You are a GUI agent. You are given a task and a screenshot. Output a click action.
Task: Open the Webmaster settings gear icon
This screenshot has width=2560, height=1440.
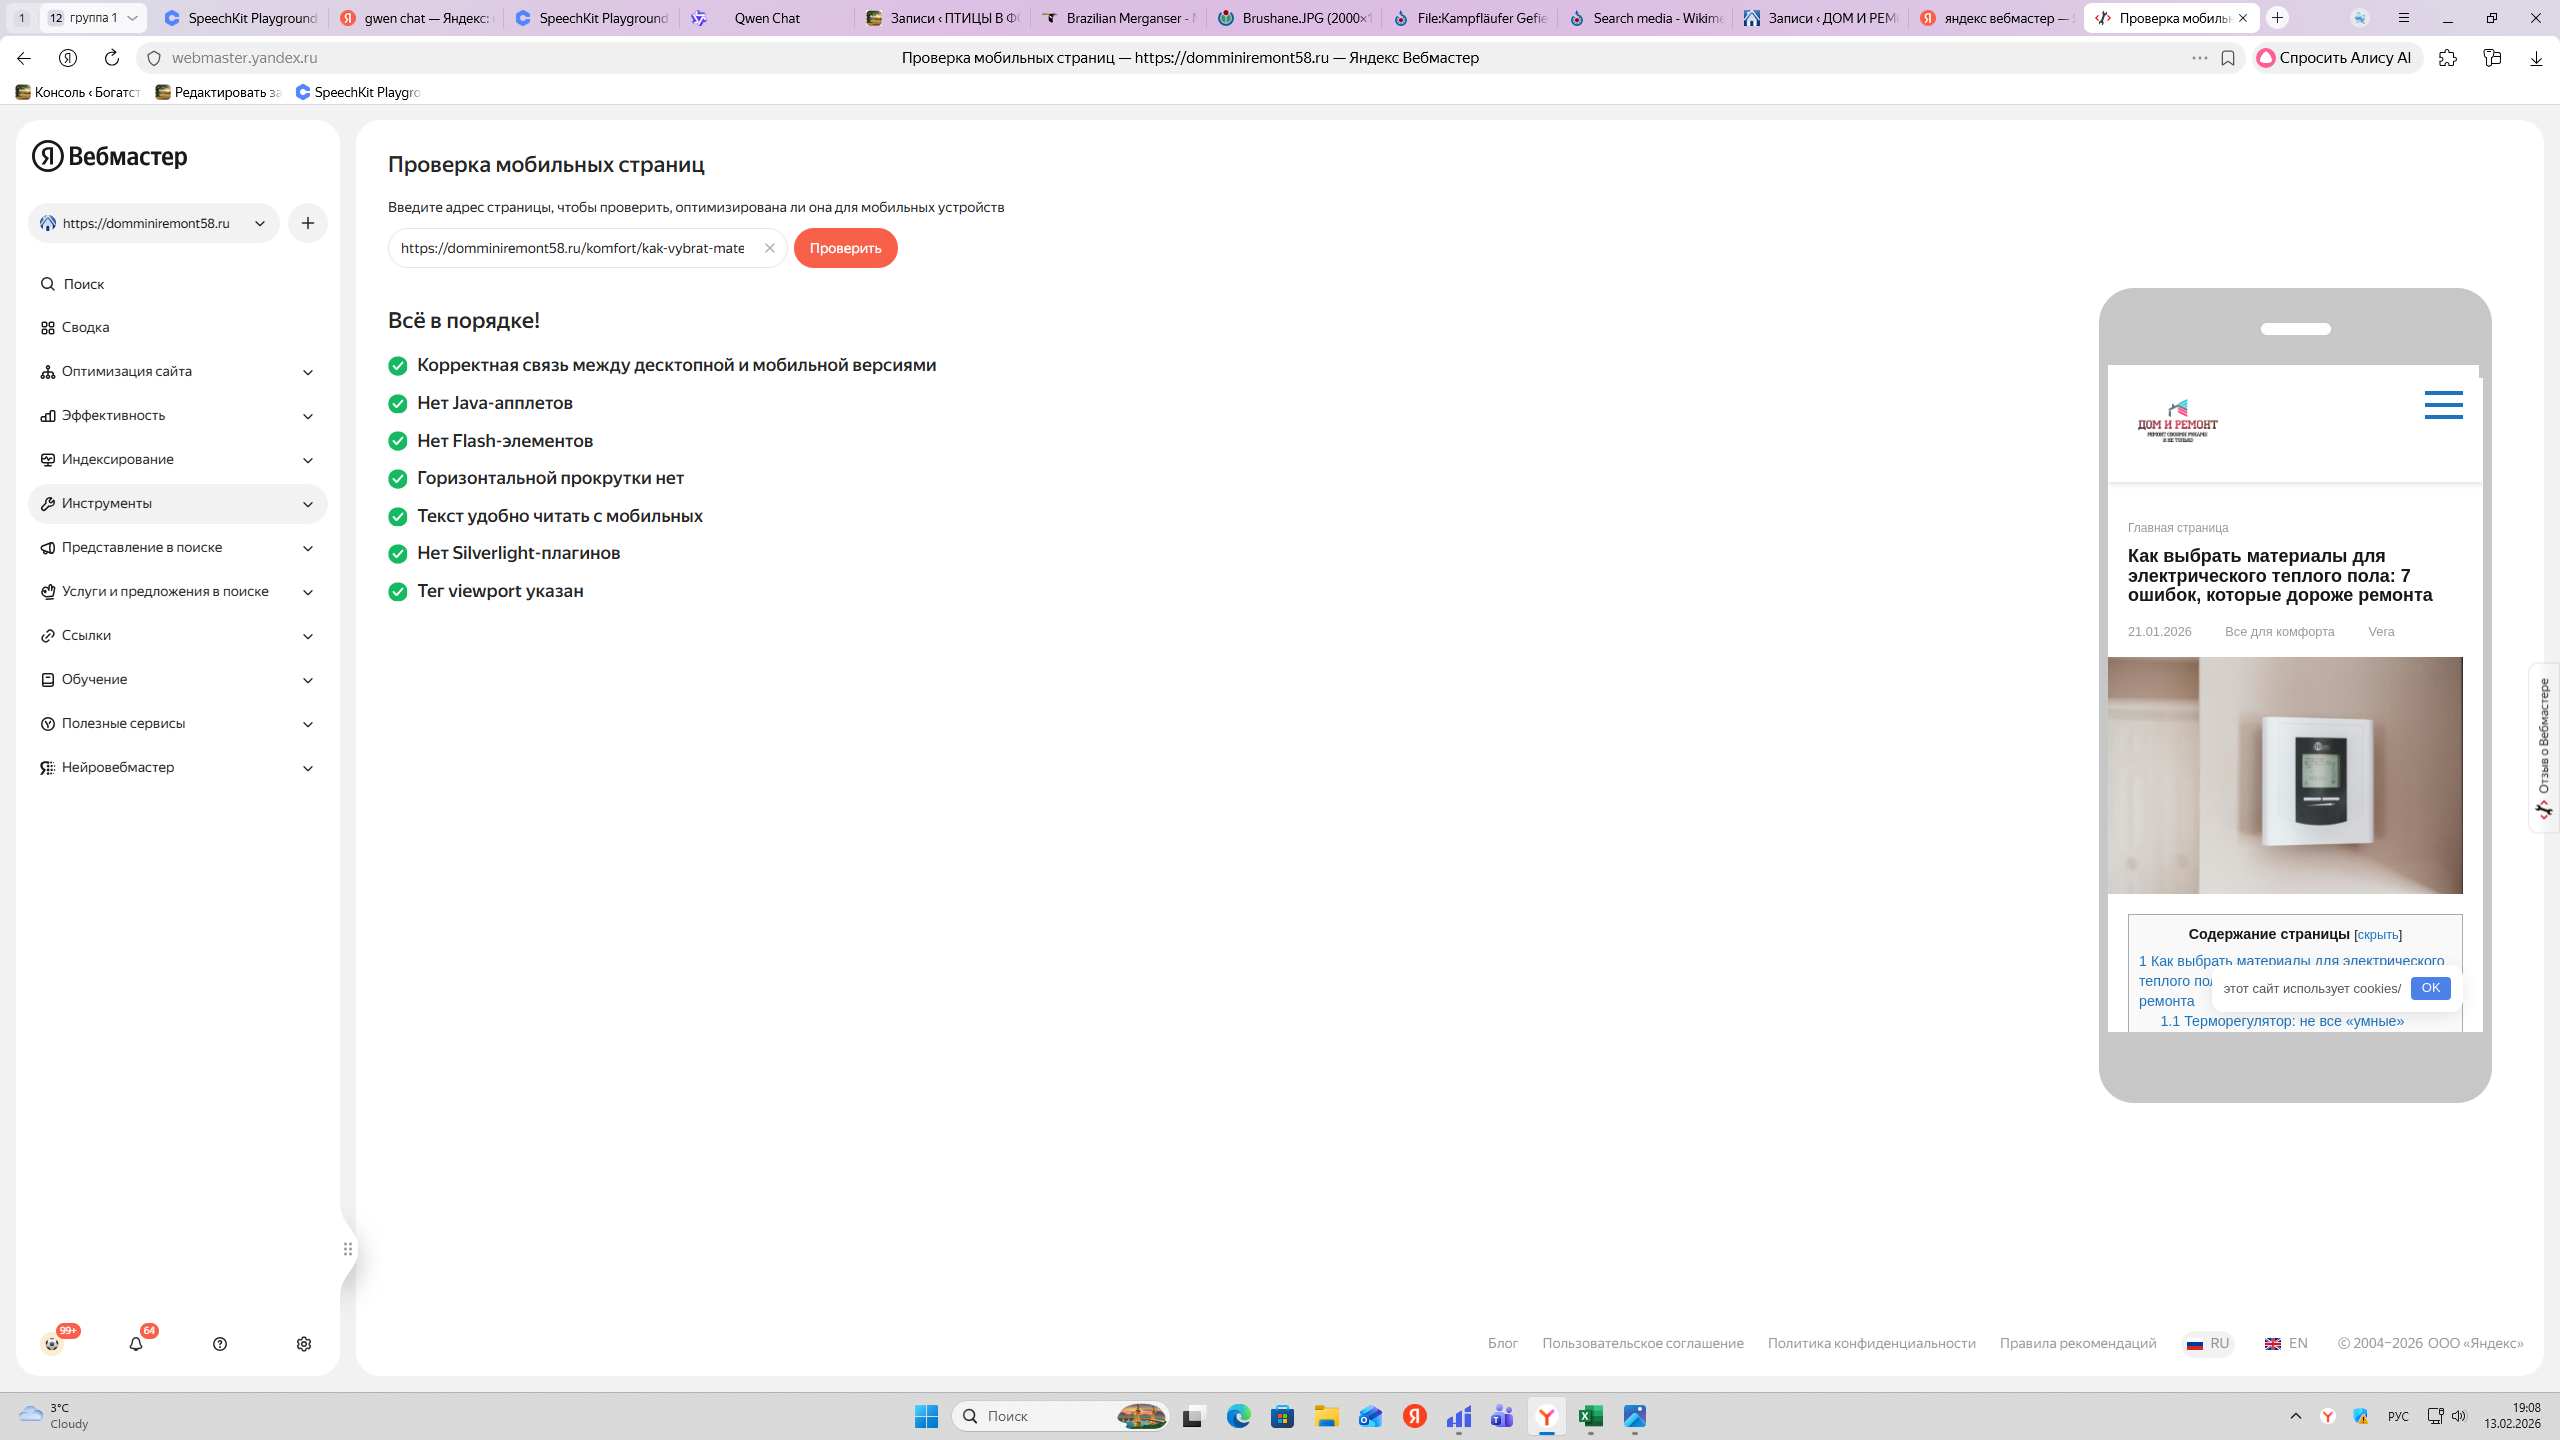point(304,1344)
